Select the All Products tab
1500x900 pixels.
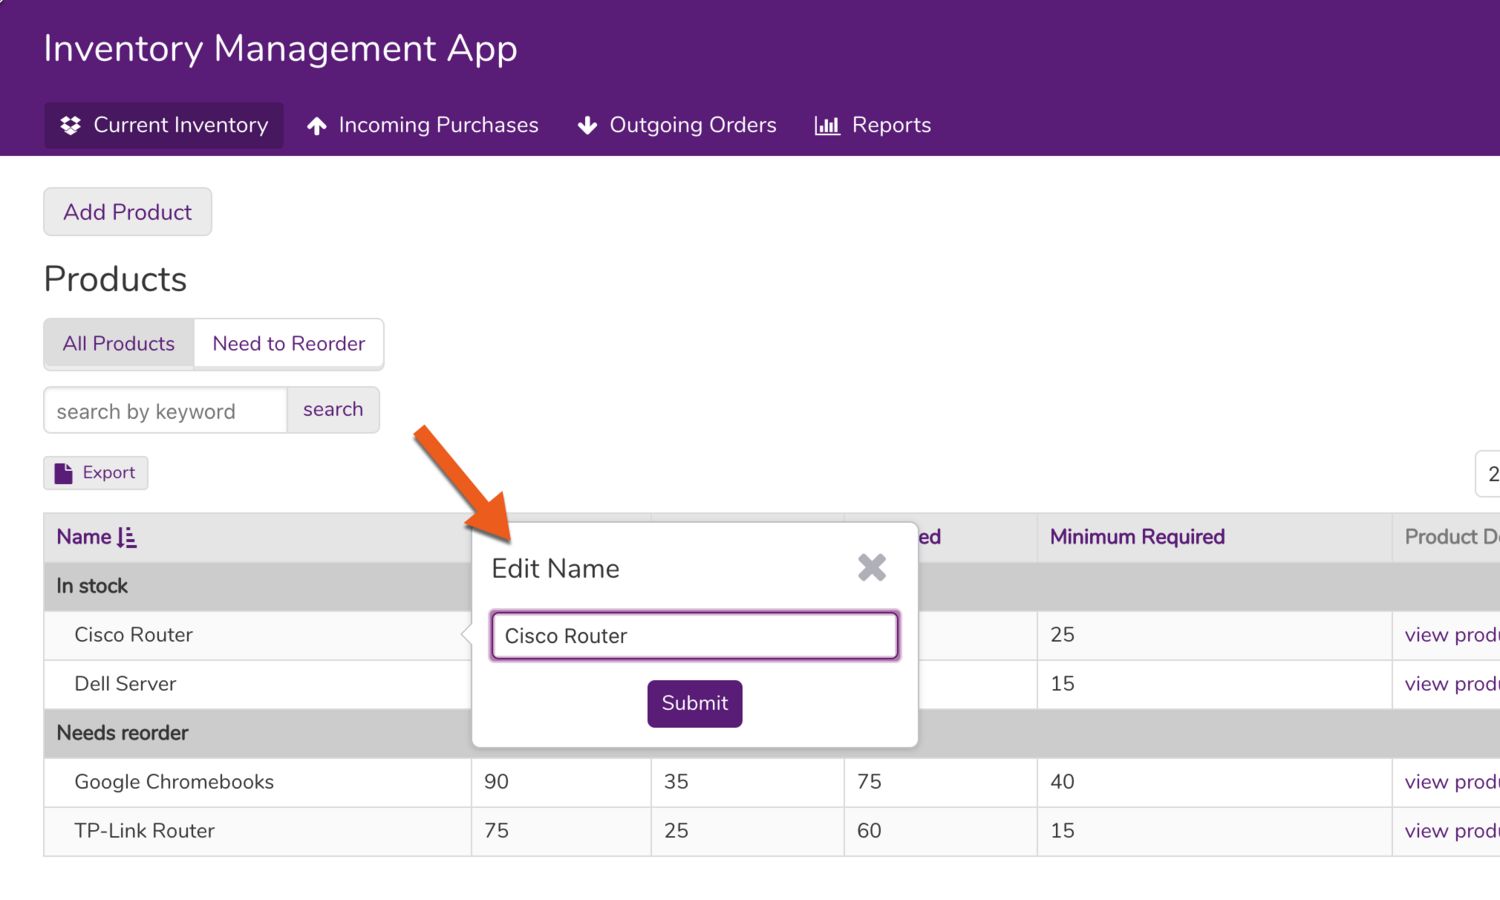pyautogui.click(x=119, y=344)
